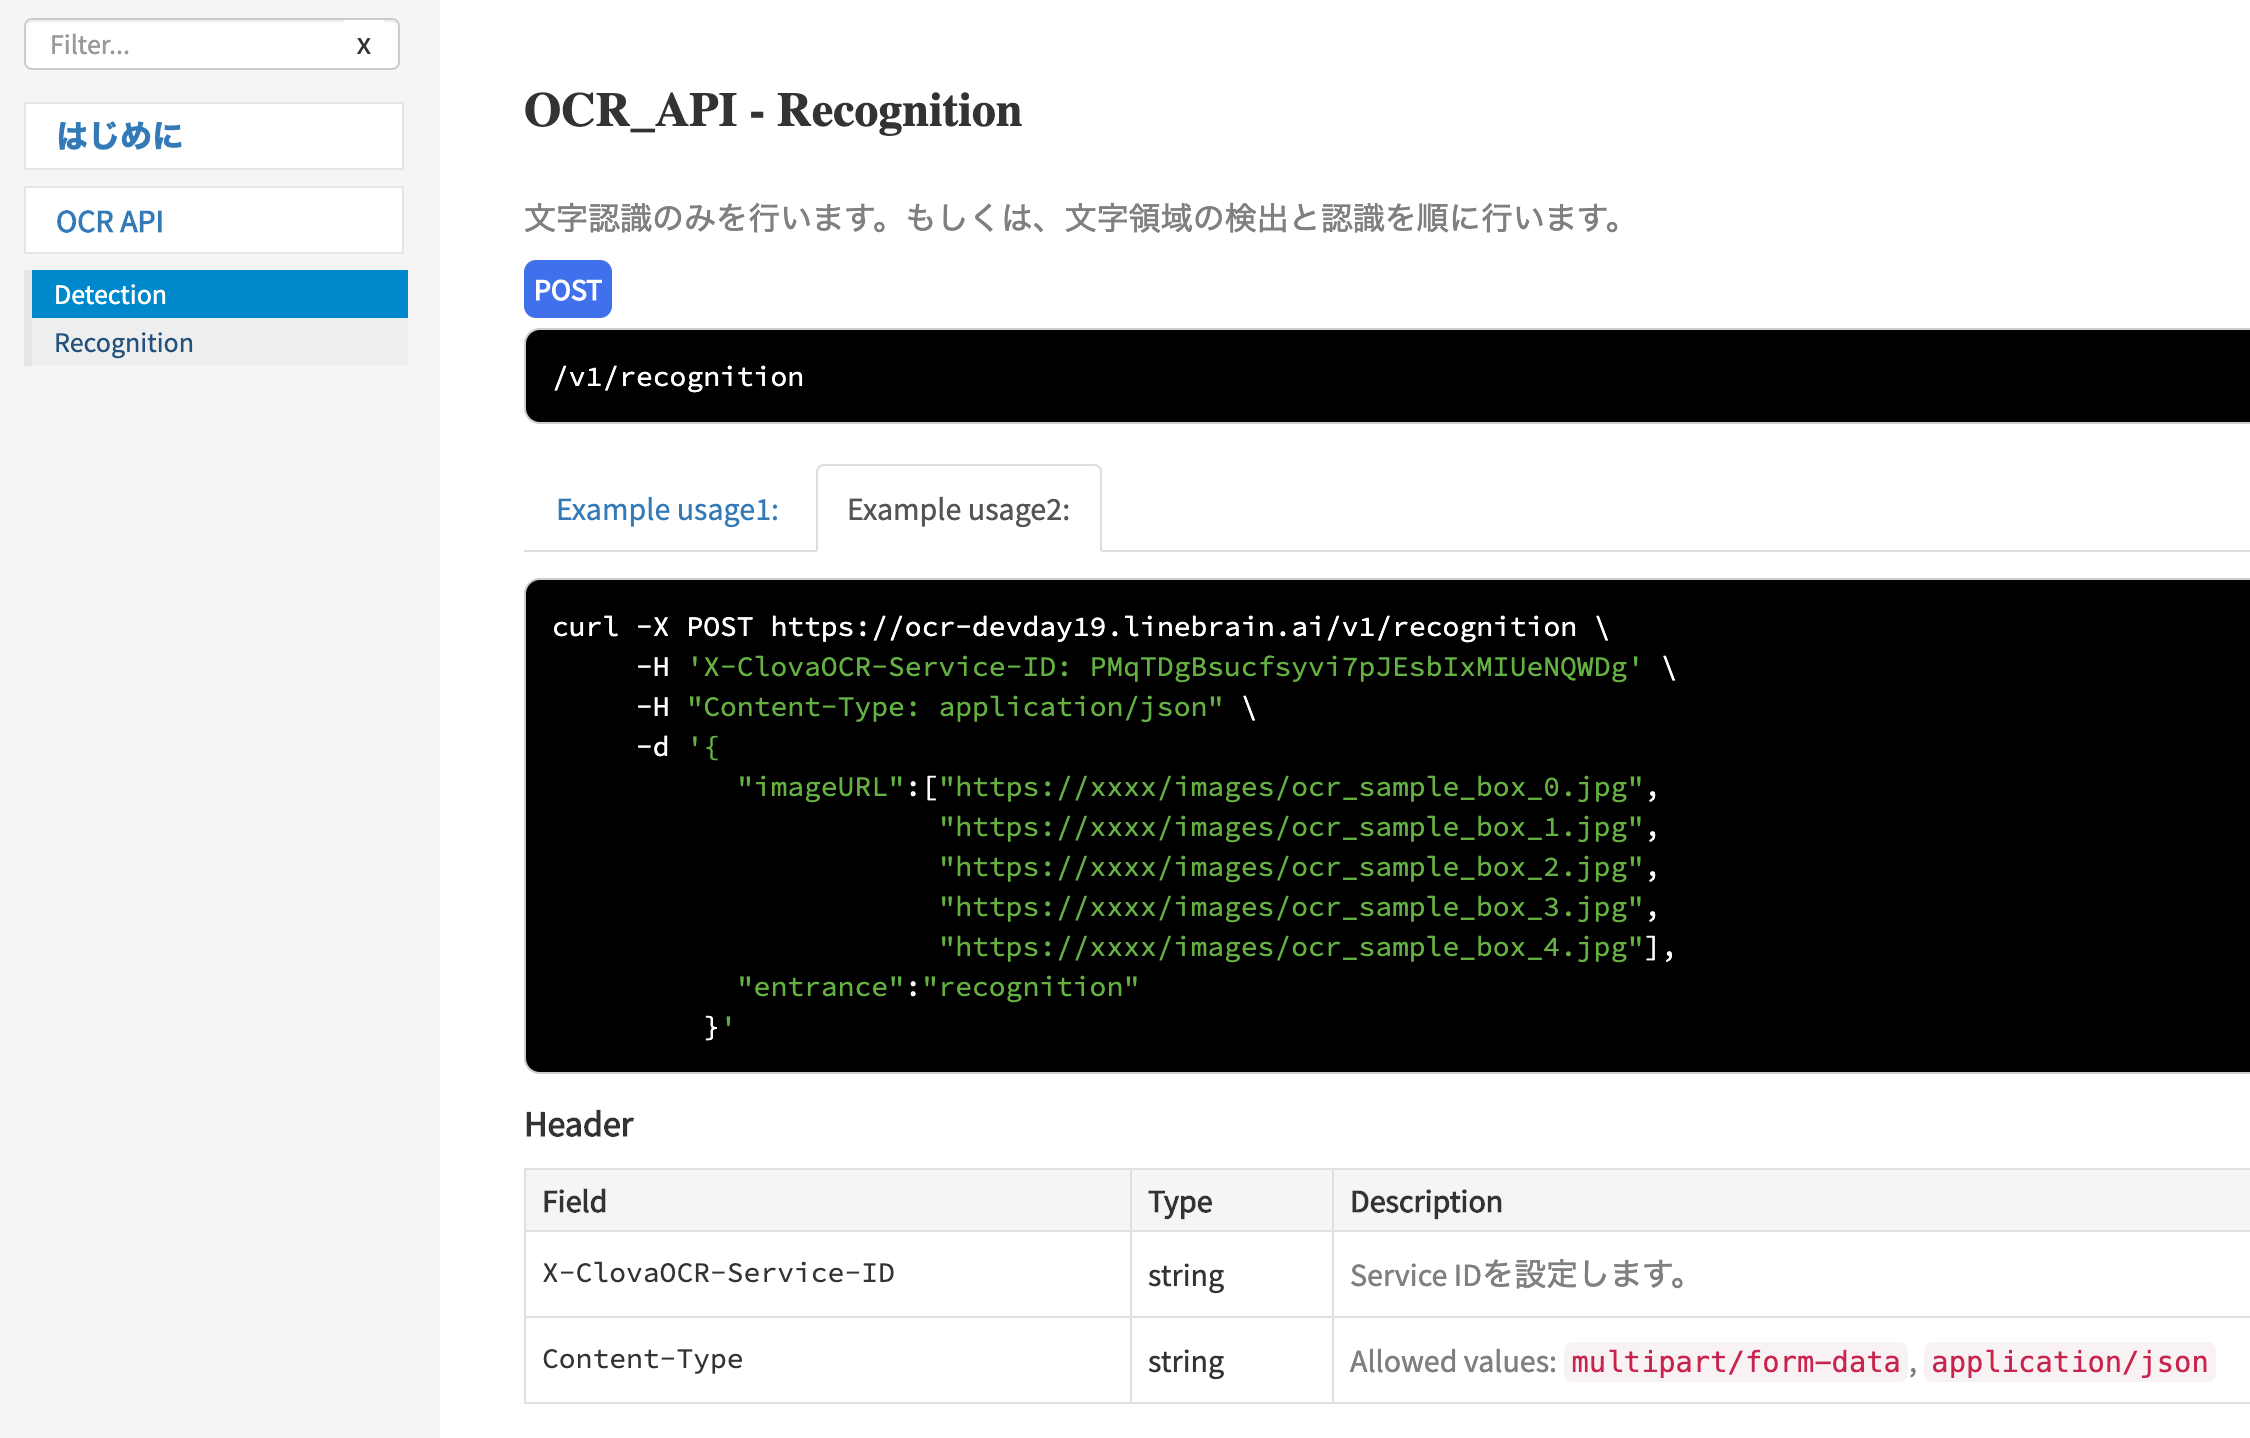This screenshot has height=1438, width=2250.
Task: Click the blue POST method badge
Action: 567,290
